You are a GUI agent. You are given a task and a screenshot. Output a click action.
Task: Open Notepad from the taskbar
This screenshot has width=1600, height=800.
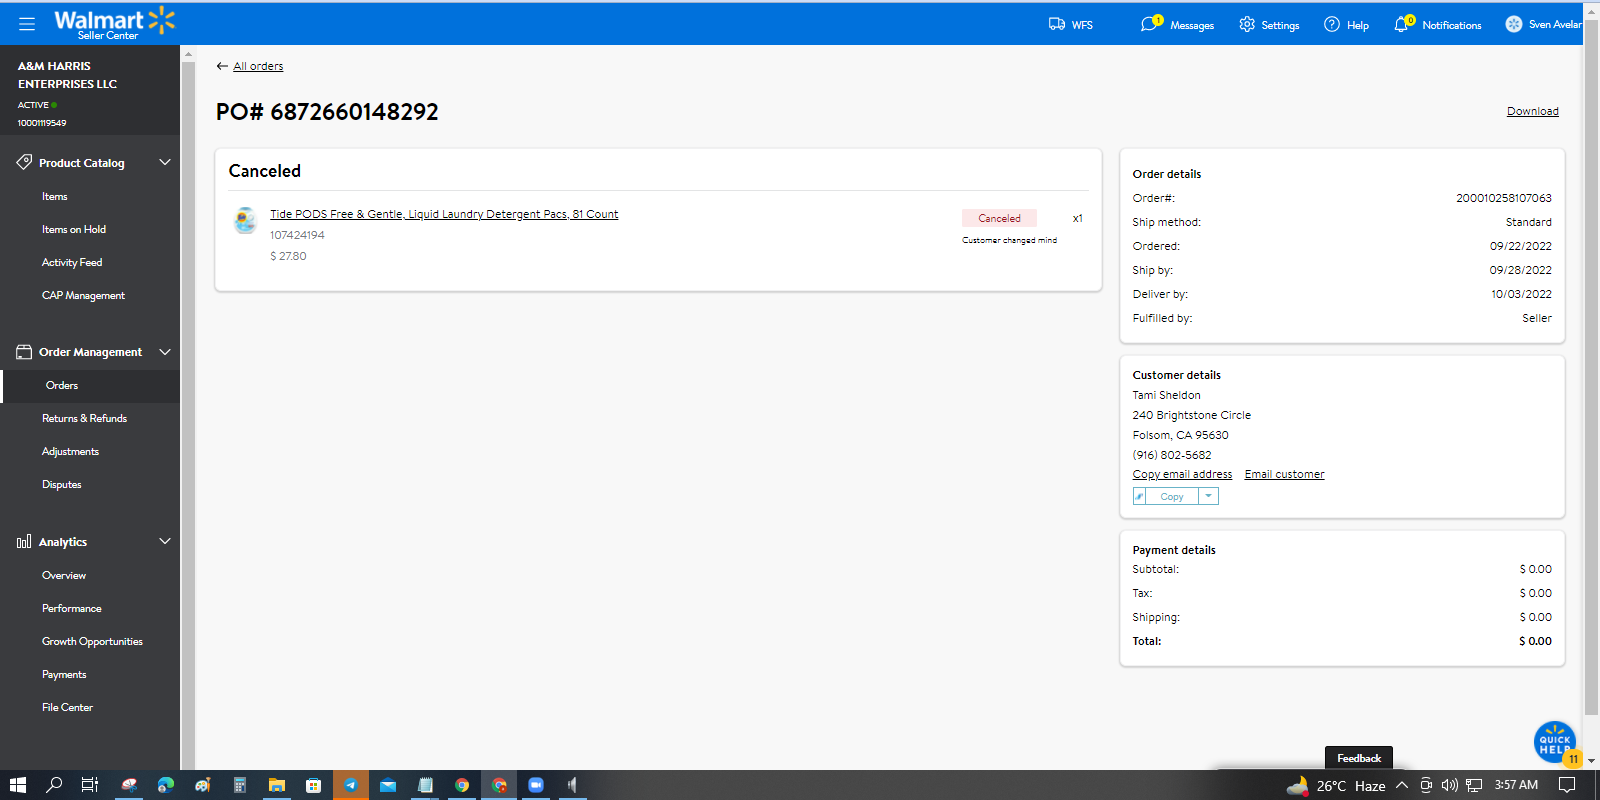(425, 785)
